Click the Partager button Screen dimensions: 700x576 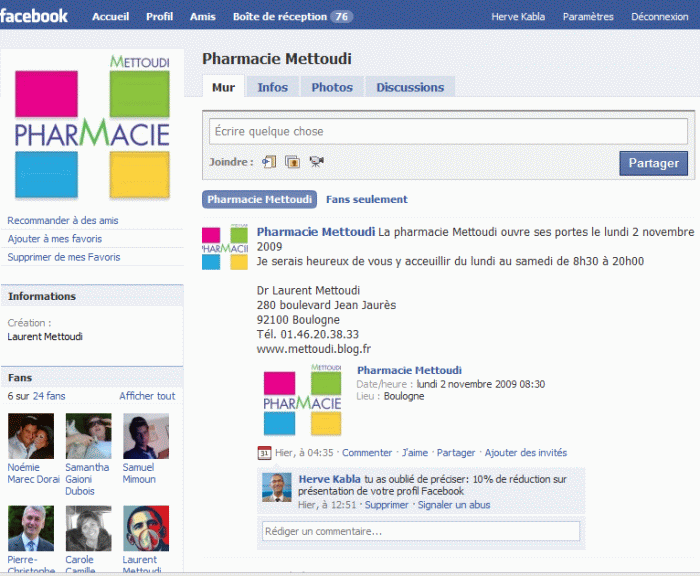pos(654,163)
